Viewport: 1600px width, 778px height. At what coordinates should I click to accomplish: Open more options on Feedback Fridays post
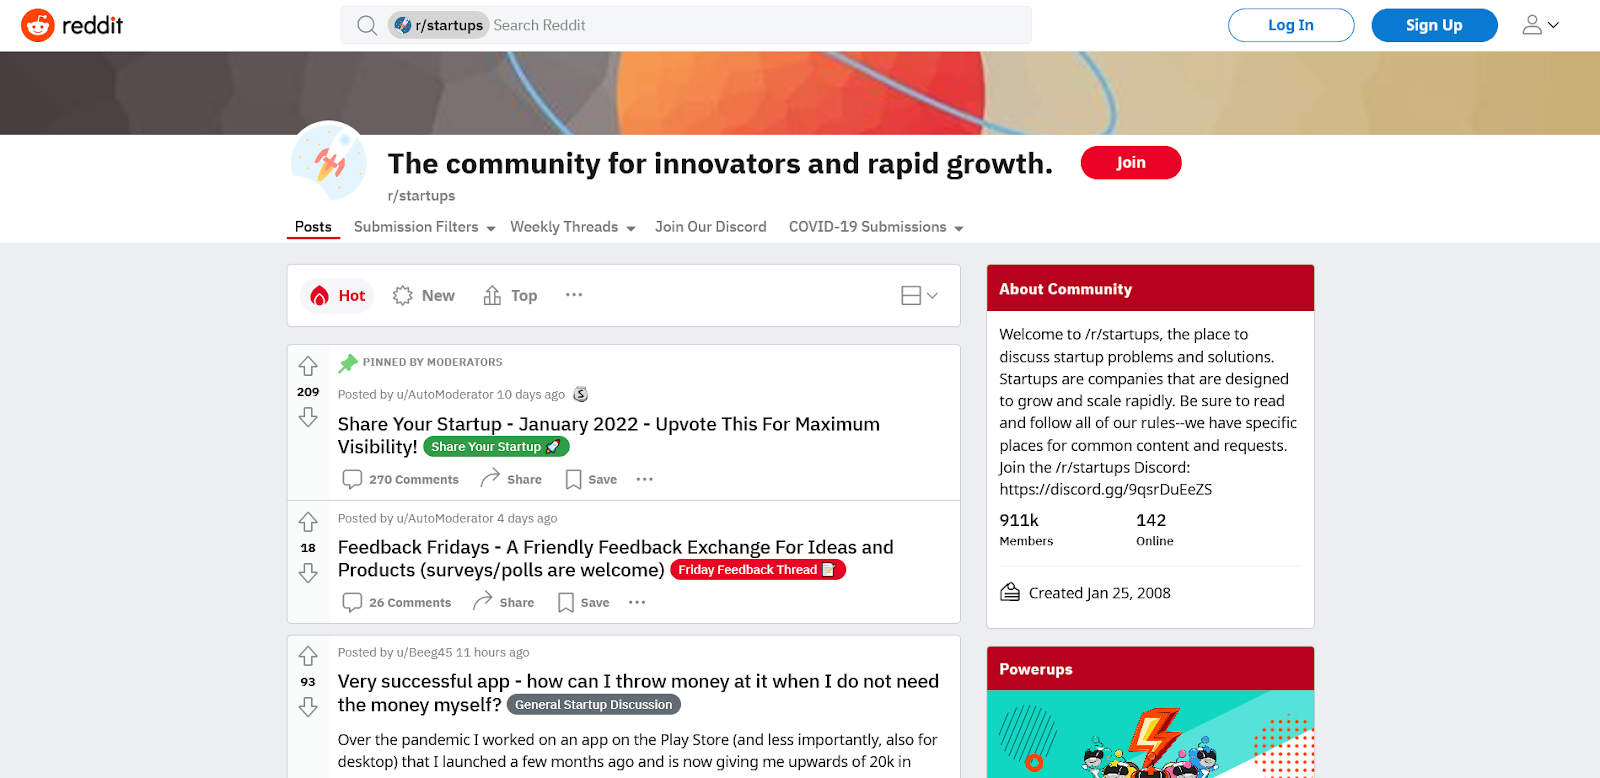click(637, 602)
